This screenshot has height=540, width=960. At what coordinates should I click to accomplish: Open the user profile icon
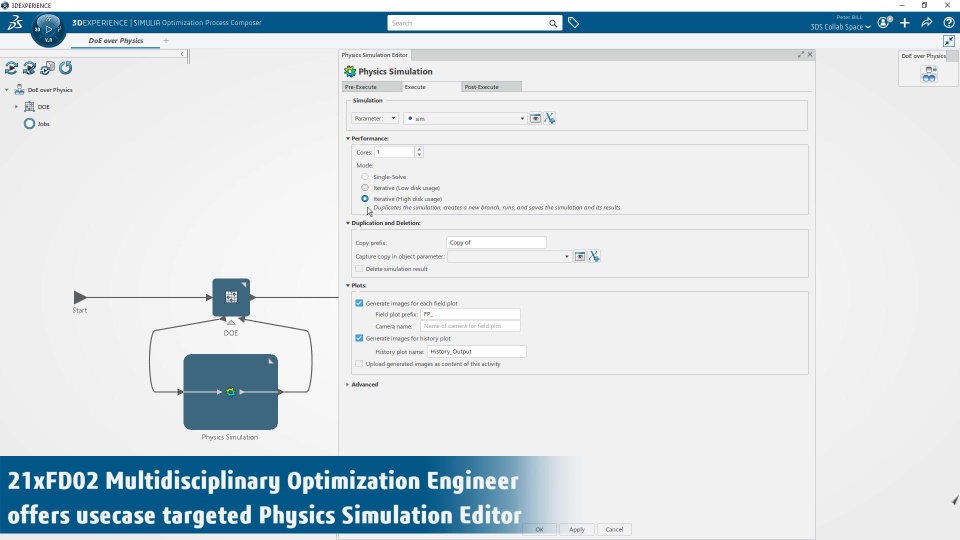[x=884, y=23]
